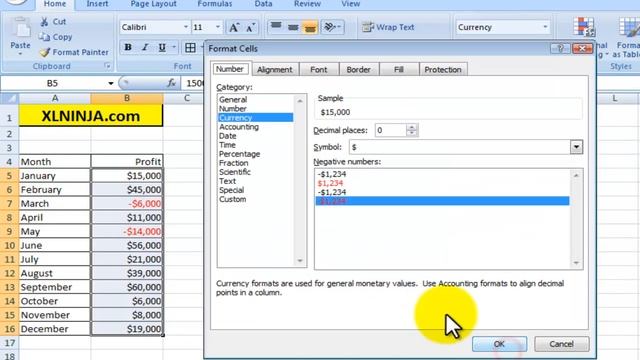Toggle Italic formatting

pos(144,47)
